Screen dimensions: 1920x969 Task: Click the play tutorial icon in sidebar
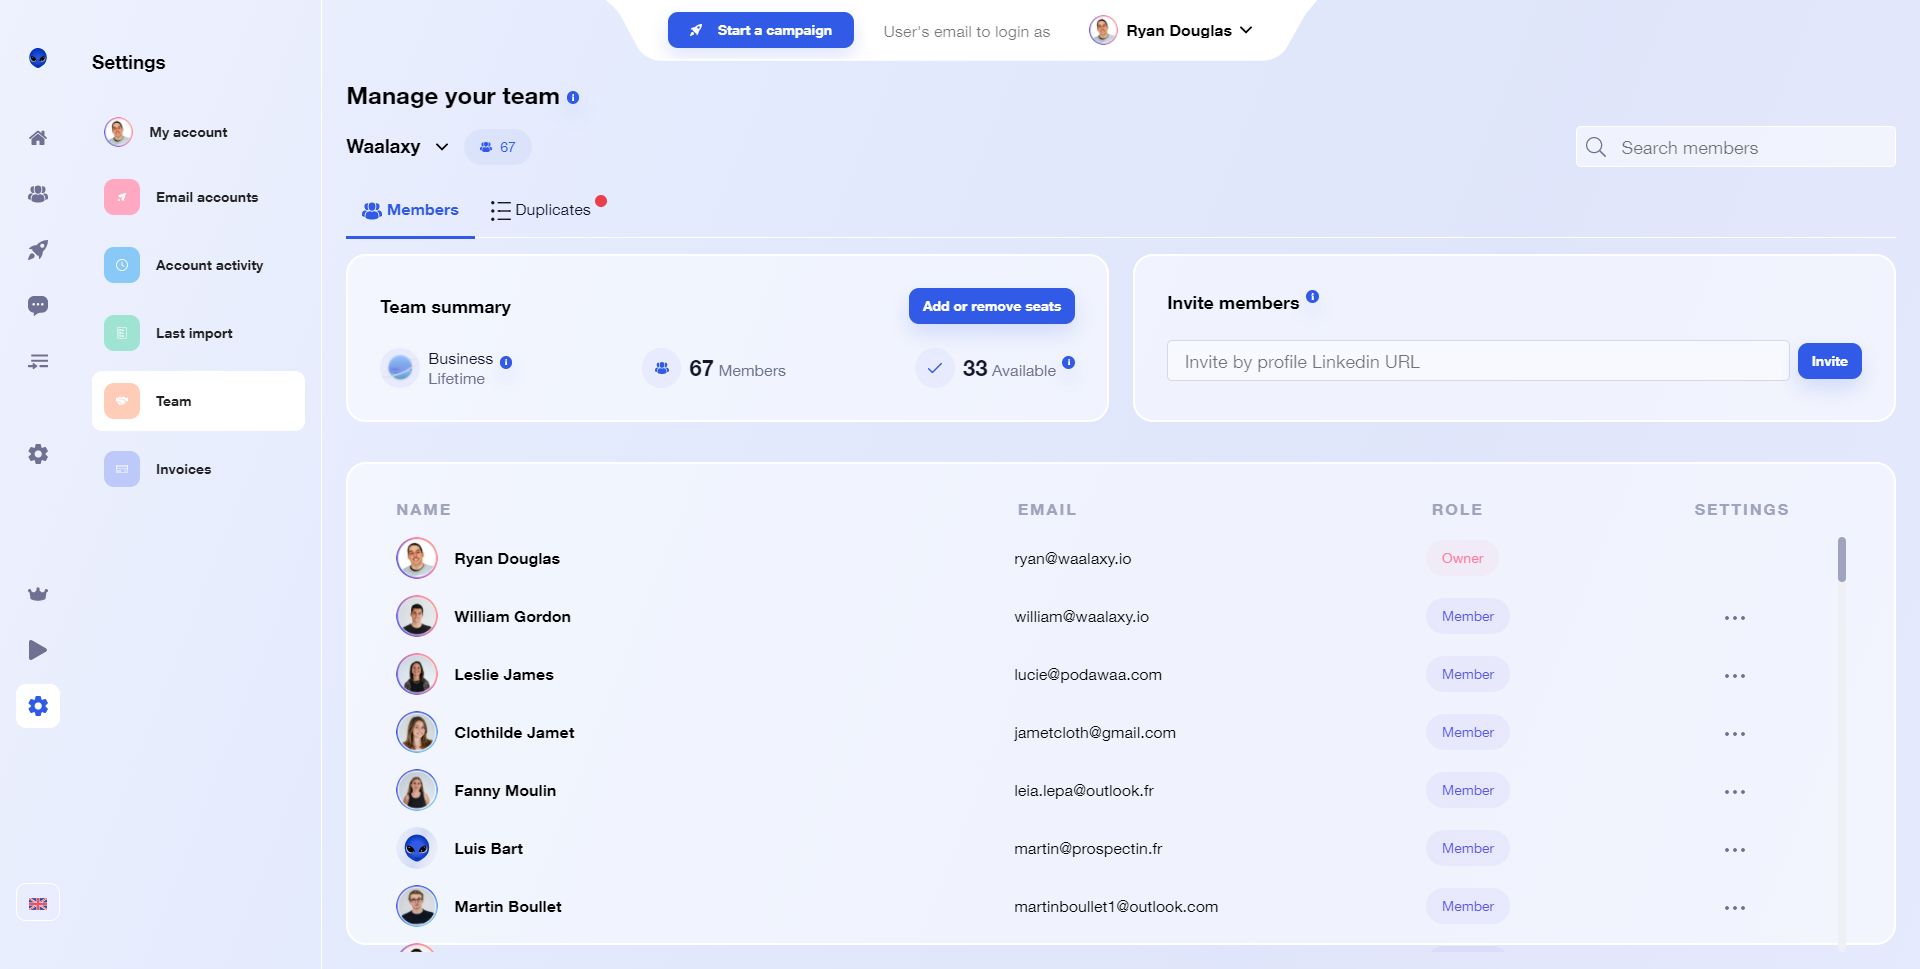38,650
